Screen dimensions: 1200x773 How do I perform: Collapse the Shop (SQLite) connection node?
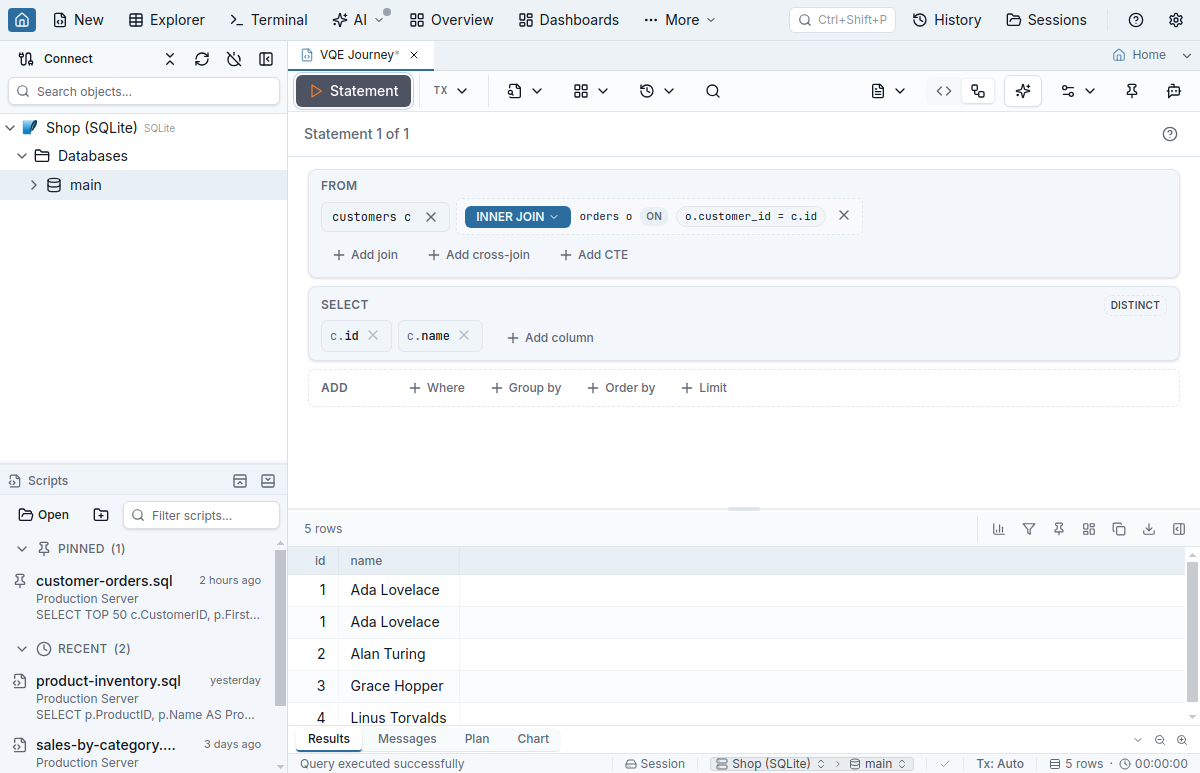(x=10, y=128)
